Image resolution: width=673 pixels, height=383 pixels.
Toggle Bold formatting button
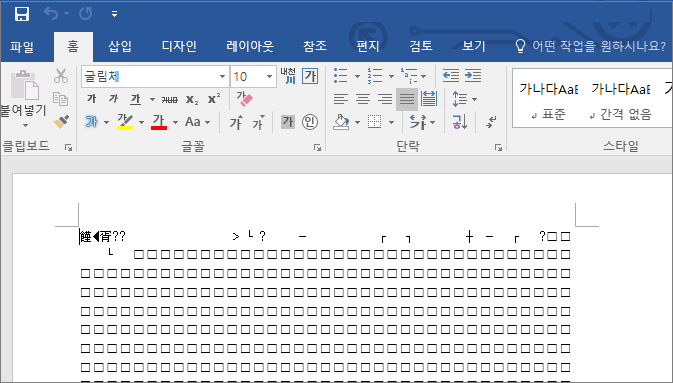[91, 99]
